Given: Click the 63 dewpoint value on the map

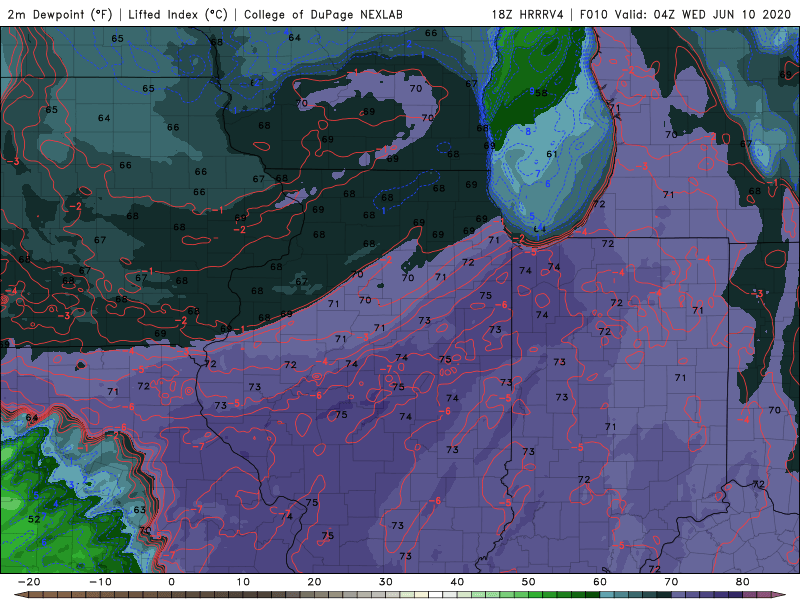Looking at the screenshot, I should point(140,509).
